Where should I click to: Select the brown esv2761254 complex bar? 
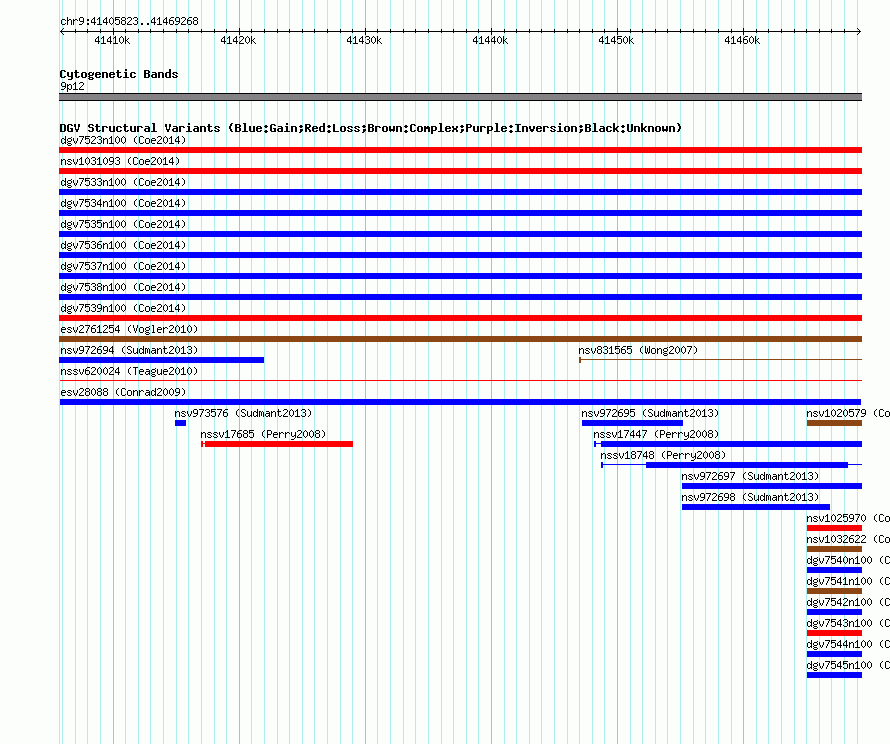pos(460,339)
